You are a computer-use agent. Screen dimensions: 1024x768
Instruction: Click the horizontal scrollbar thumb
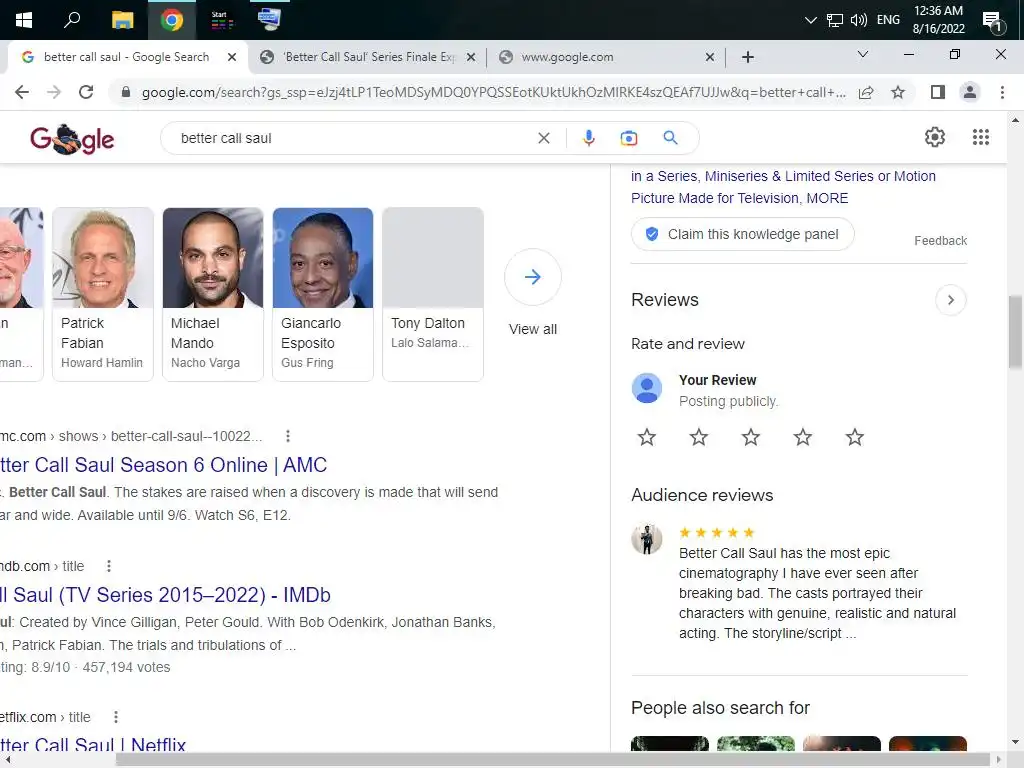(x=555, y=760)
